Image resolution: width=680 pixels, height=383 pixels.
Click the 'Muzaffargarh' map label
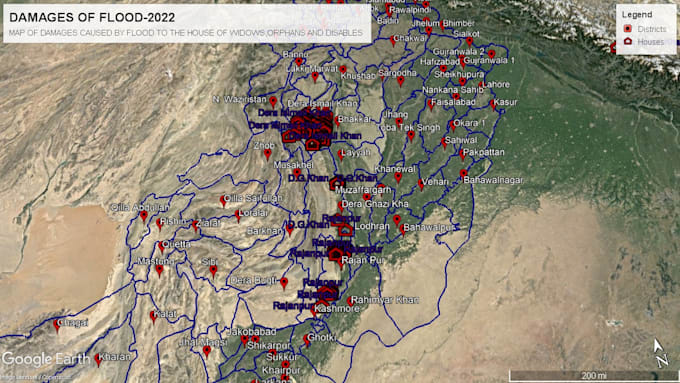pyautogui.click(x=363, y=190)
